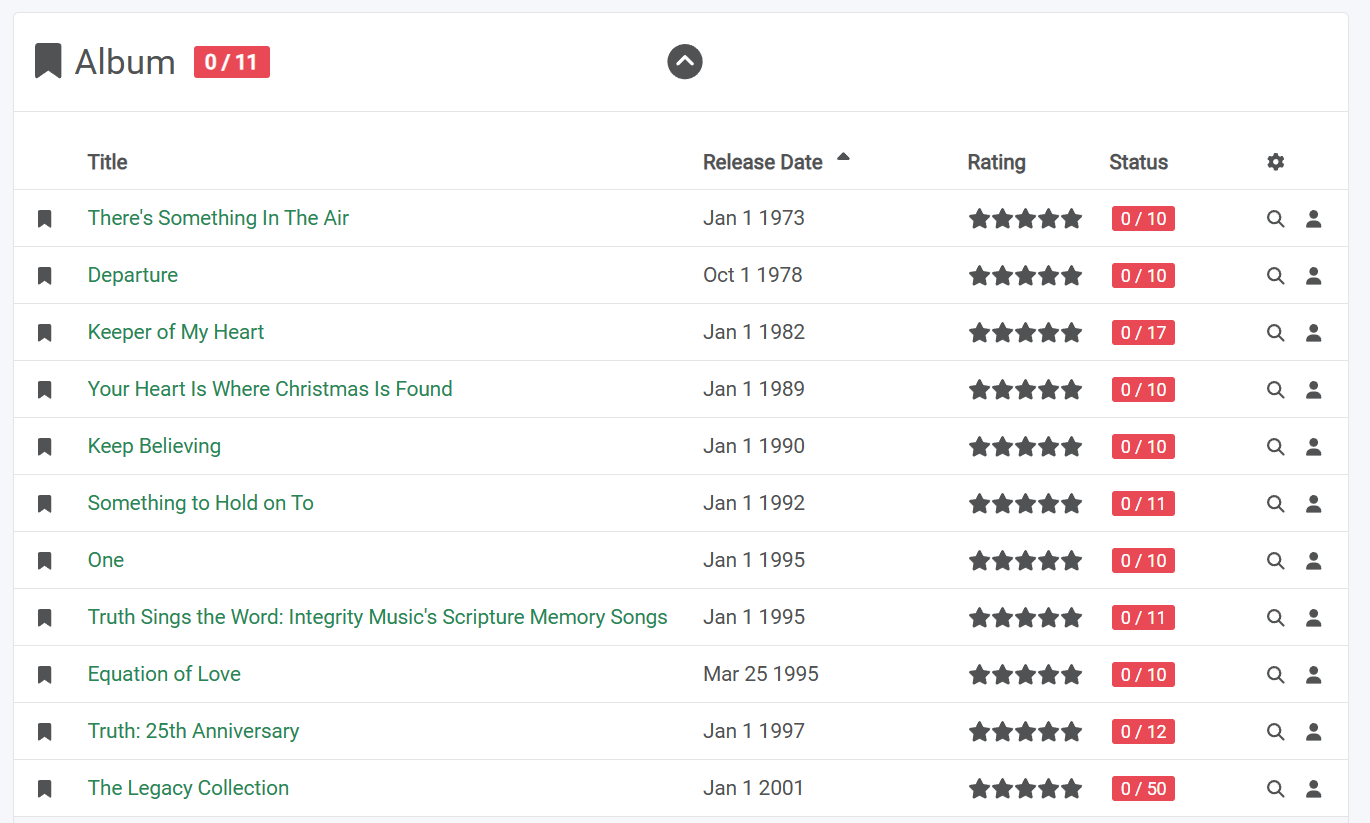Collapse the Album section with the chevron button
This screenshot has height=823, width=1370.
[x=685, y=62]
